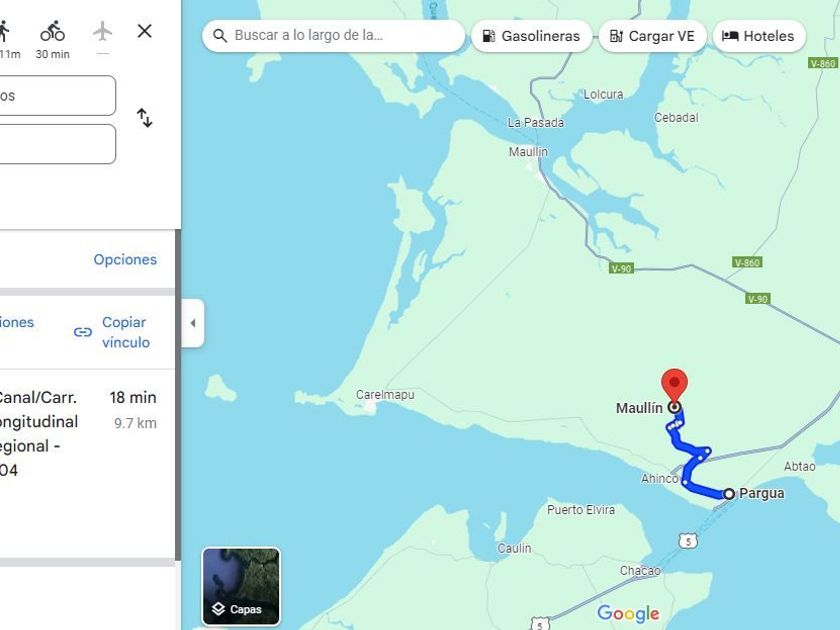Viewport: 840px width, 630px height.
Task: Swap origin and destination points
Action: click(144, 118)
